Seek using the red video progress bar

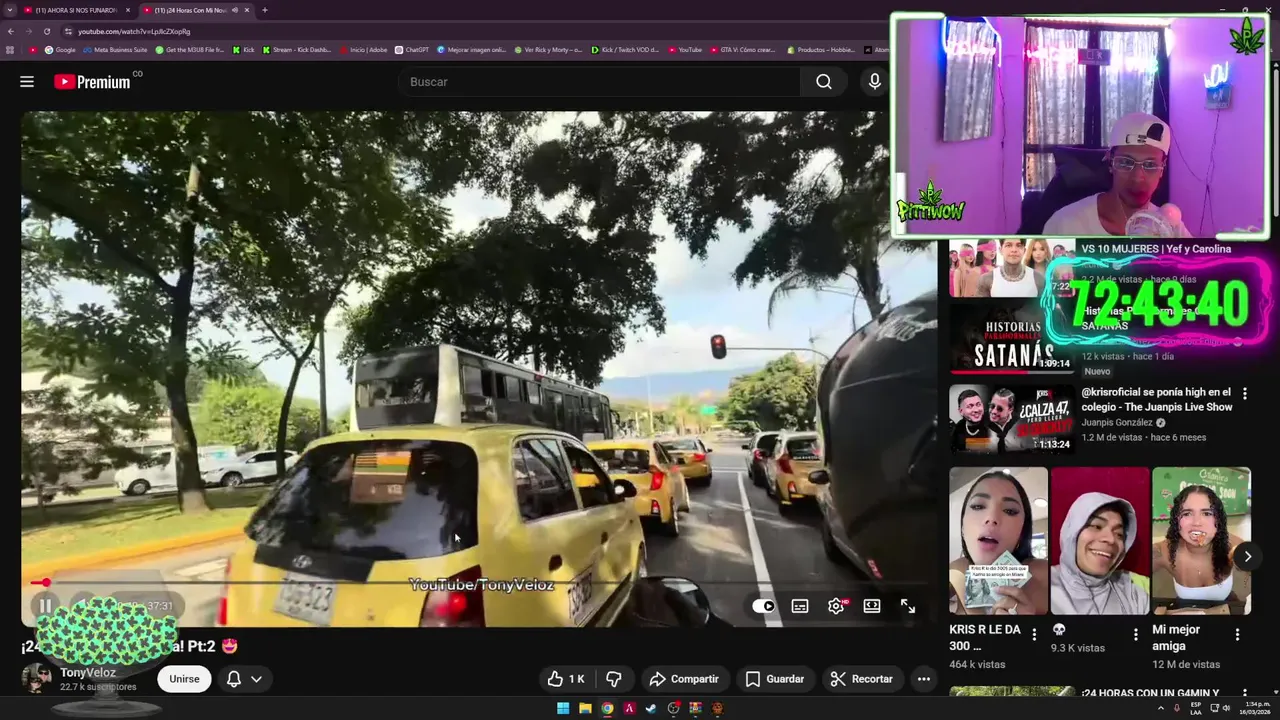480,582
